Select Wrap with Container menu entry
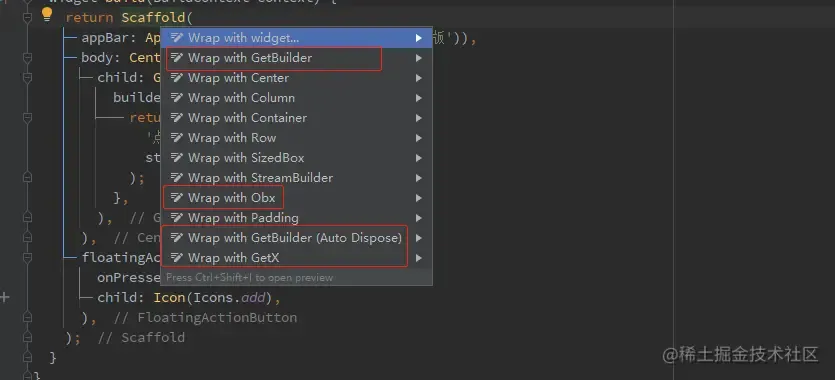Image resolution: width=835 pixels, height=380 pixels. [296, 118]
